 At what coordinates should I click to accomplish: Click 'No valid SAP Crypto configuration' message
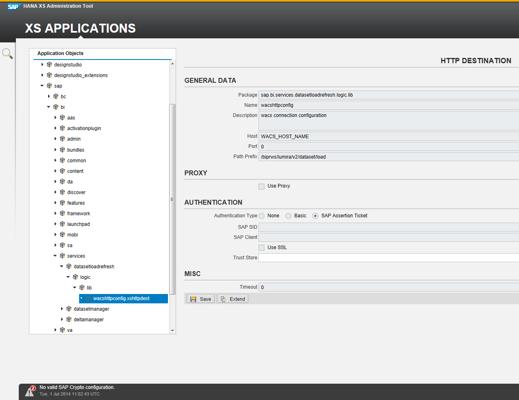[77, 387]
